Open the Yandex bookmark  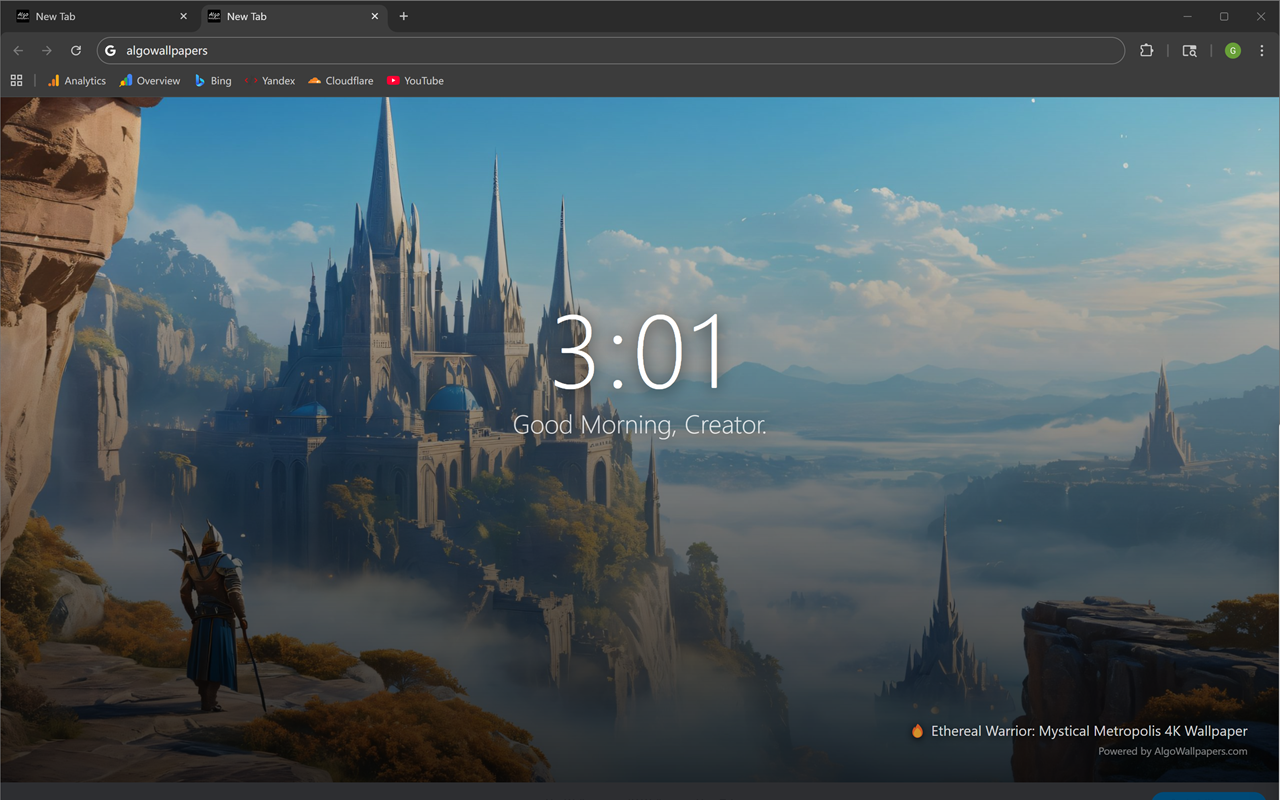coord(270,81)
